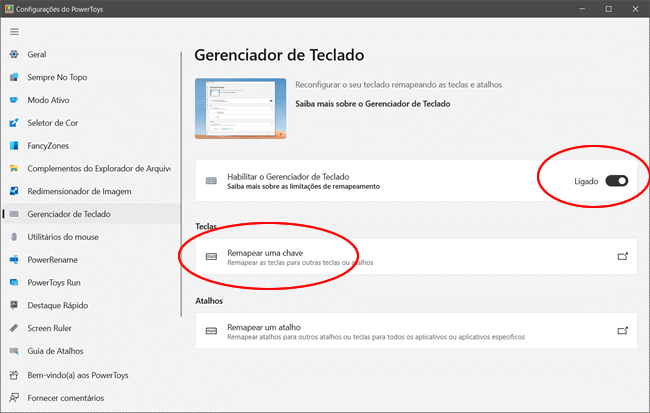Click the PowerRename sidebar icon
This screenshot has width=650, height=413.
tap(14, 260)
